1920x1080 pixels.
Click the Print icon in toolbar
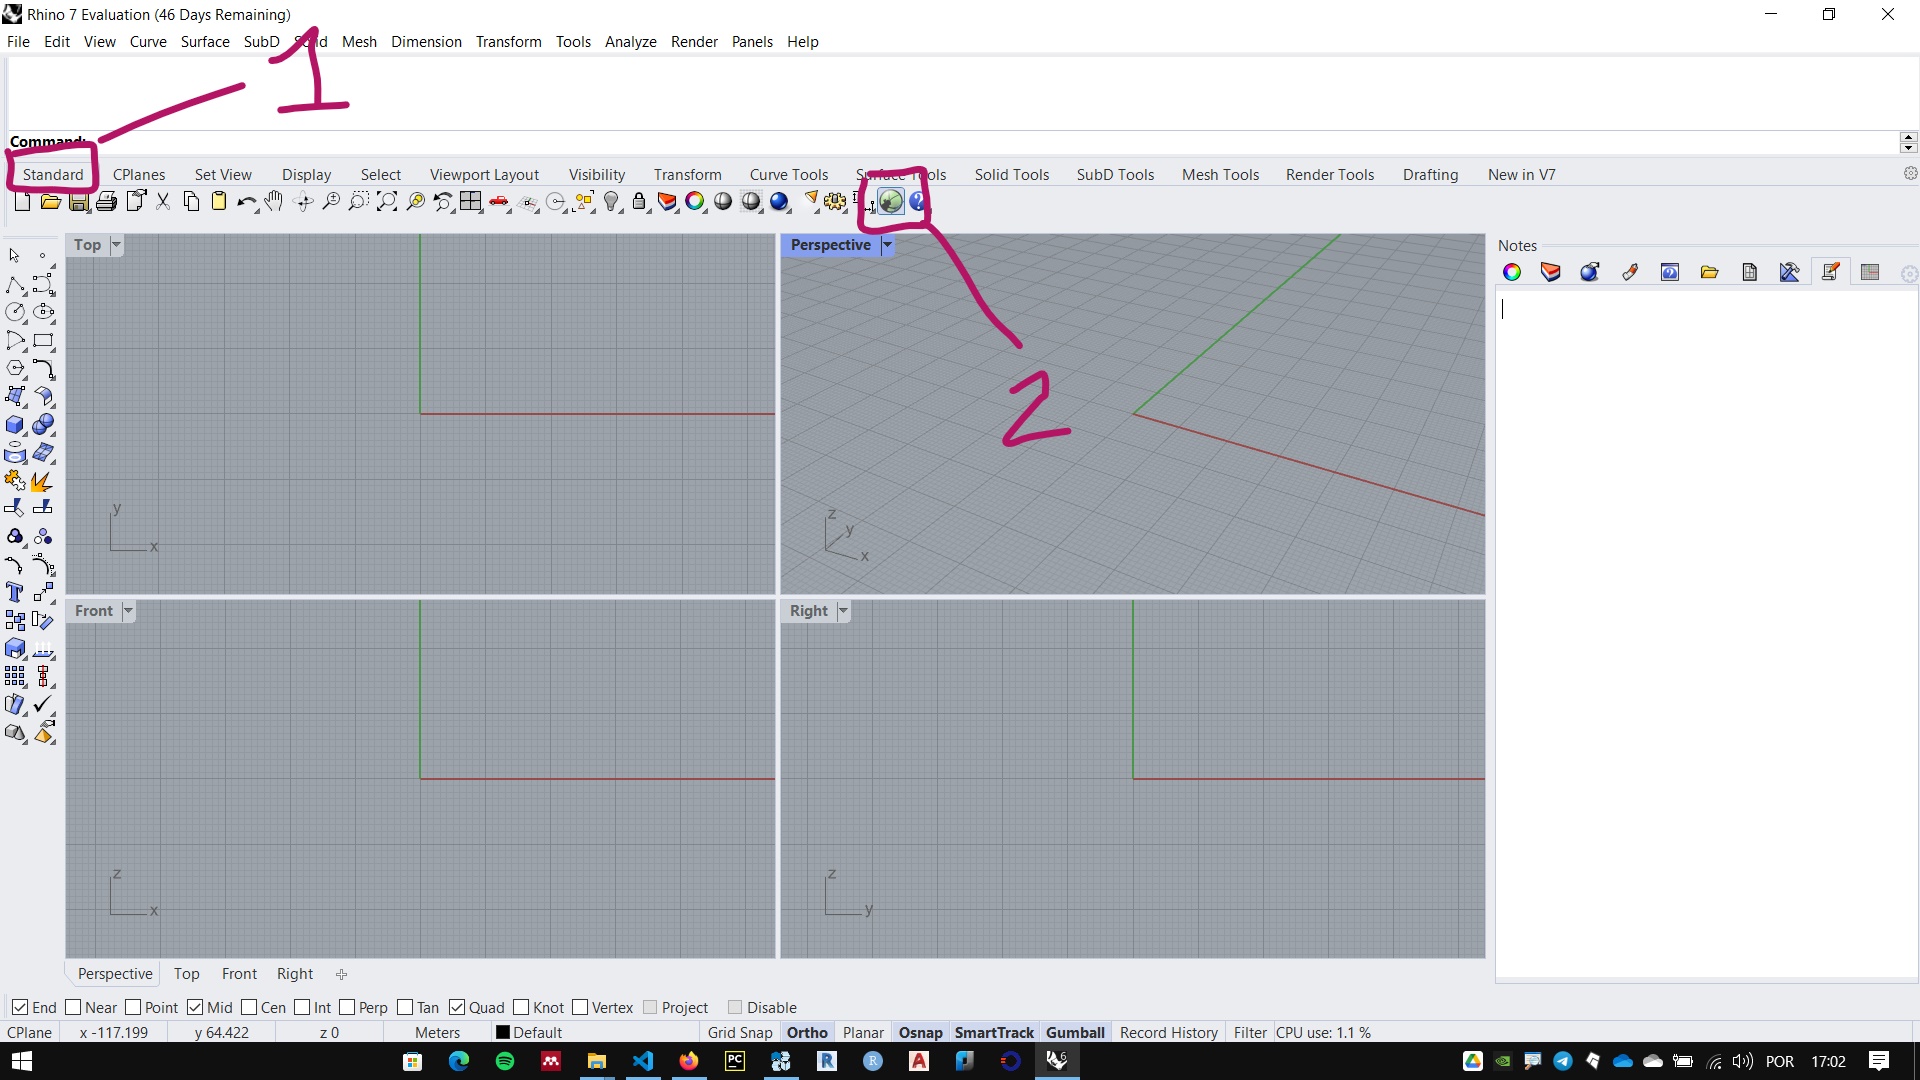(106, 202)
